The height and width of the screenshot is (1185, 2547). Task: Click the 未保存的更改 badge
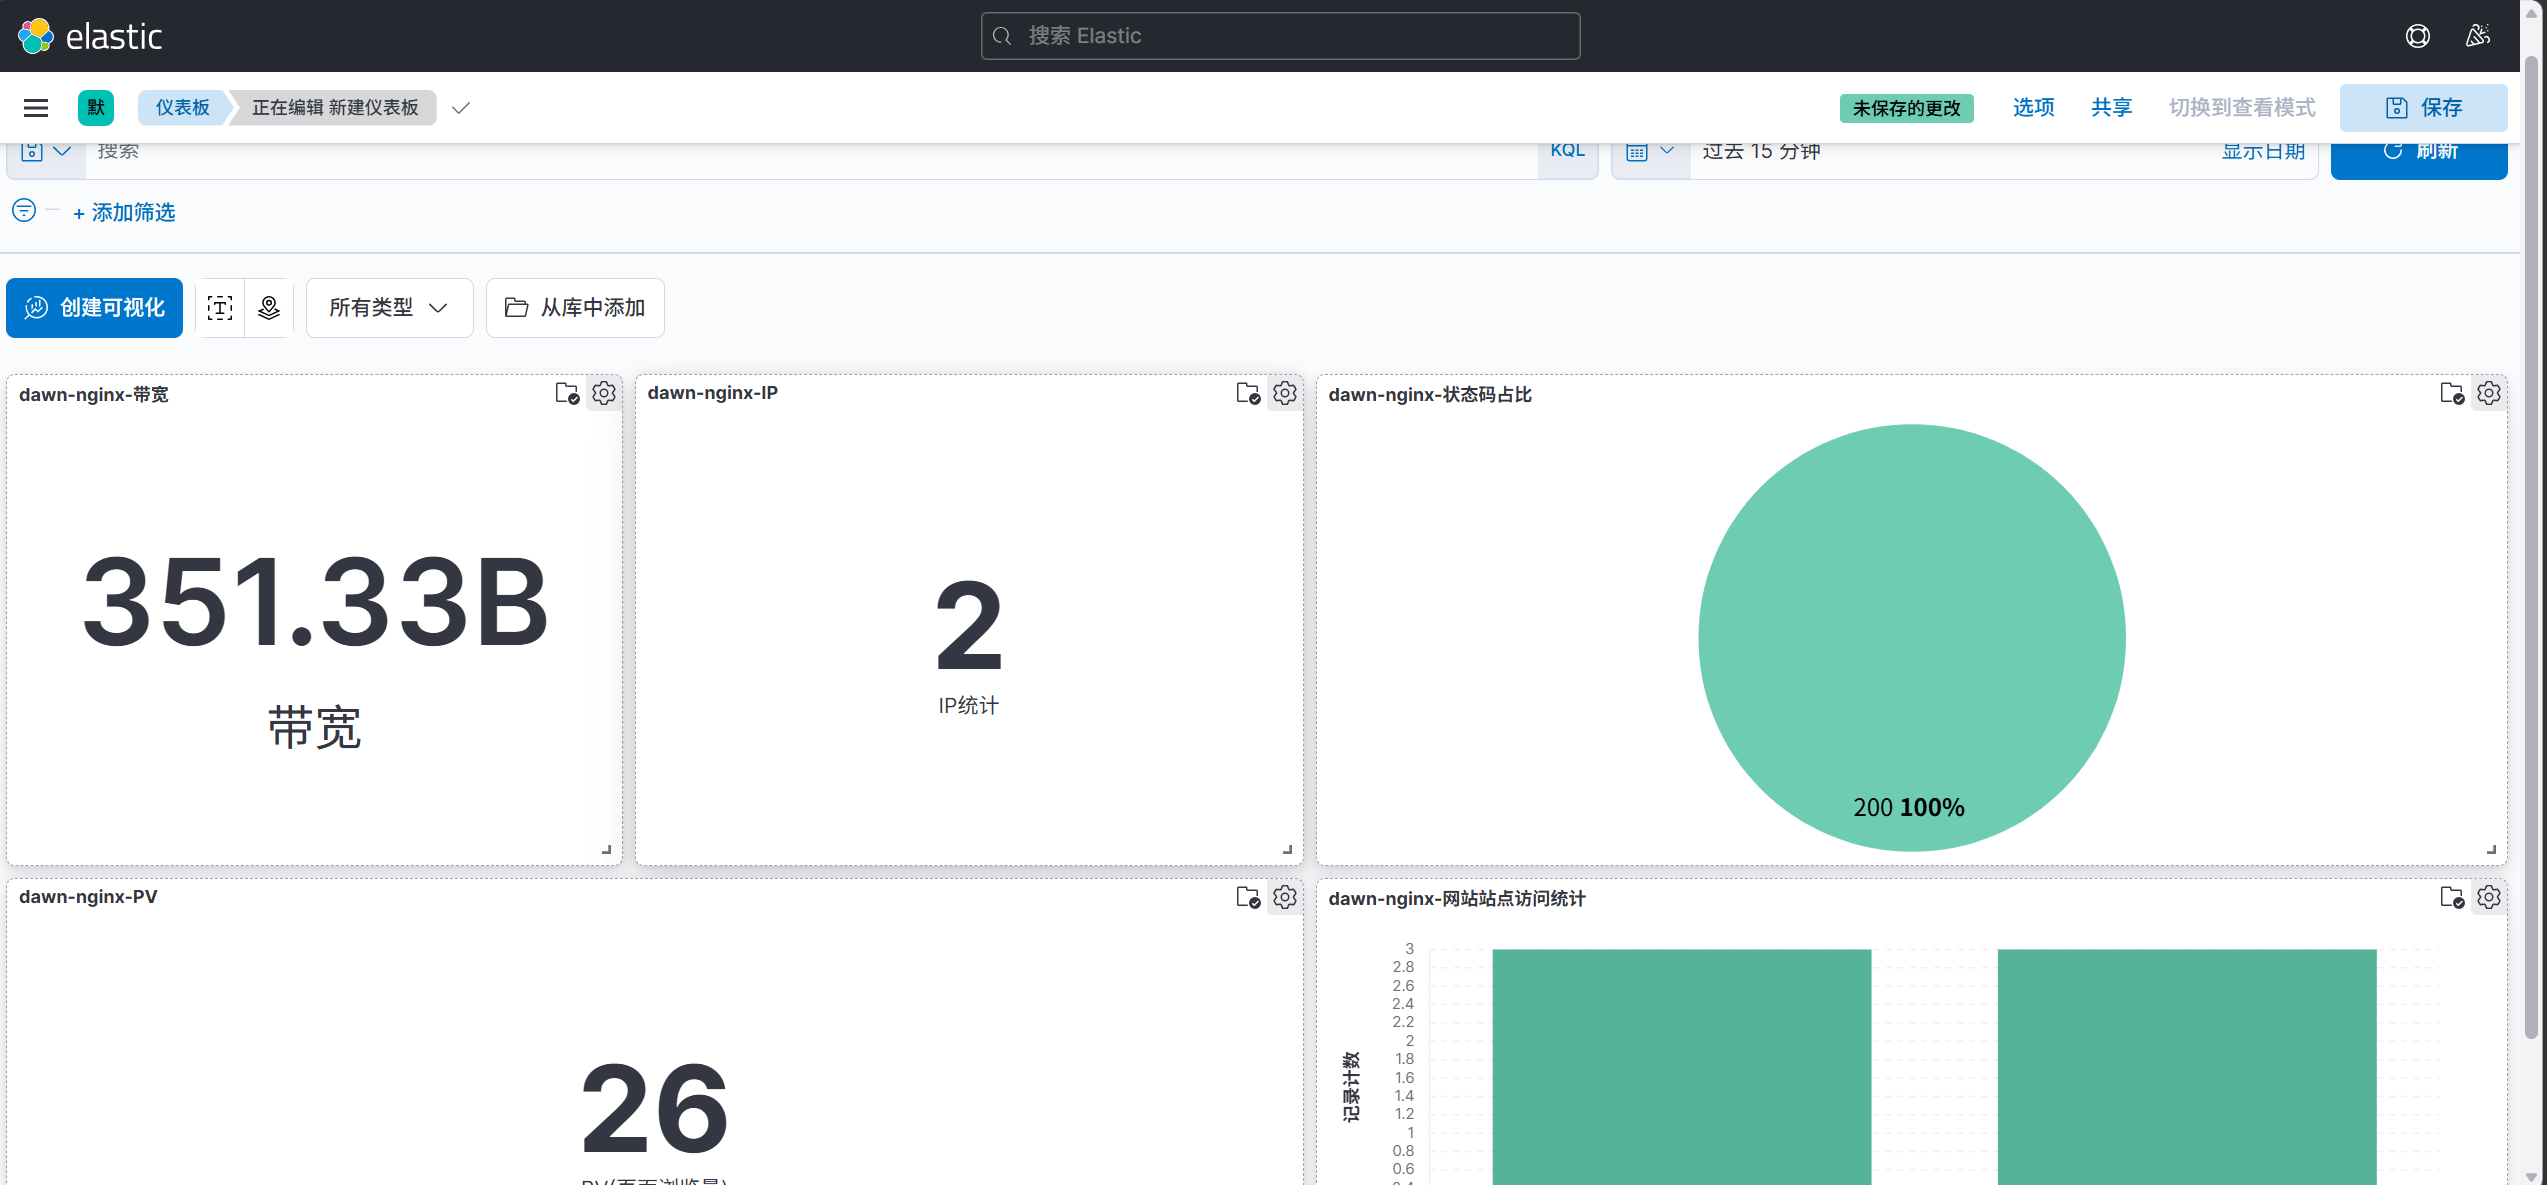[x=1906, y=108]
